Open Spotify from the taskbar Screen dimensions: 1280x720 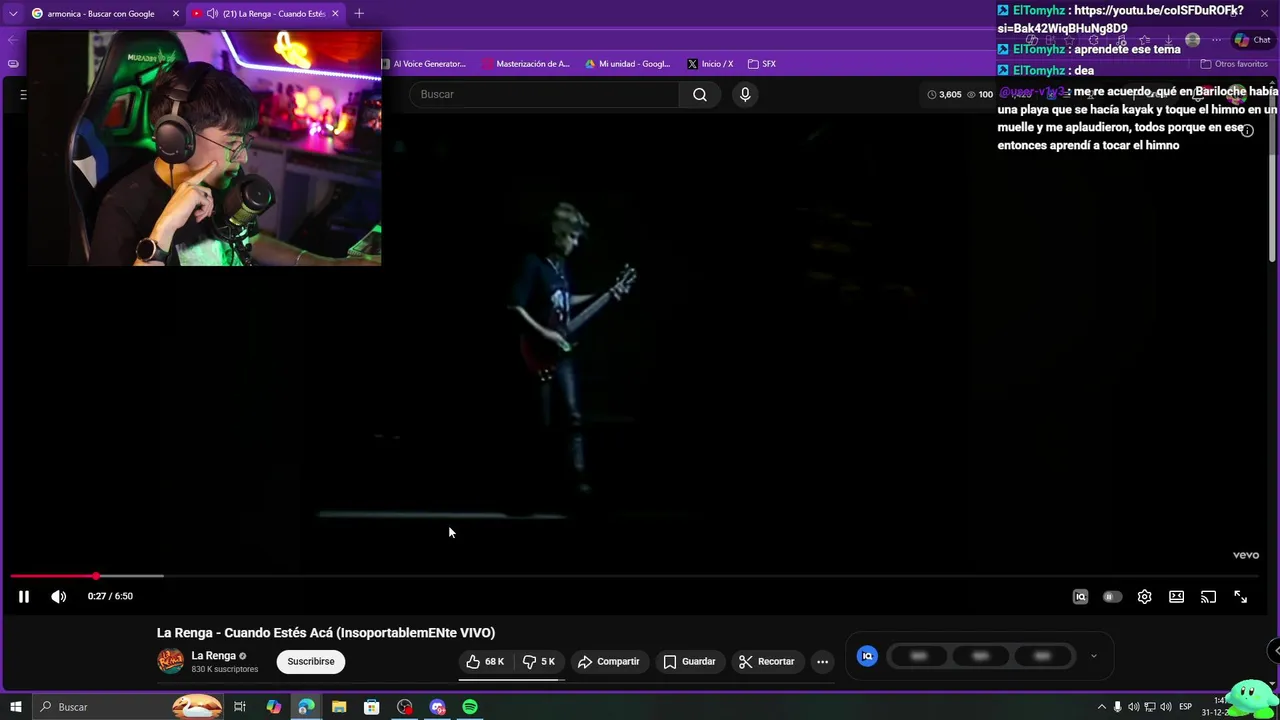click(x=470, y=707)
